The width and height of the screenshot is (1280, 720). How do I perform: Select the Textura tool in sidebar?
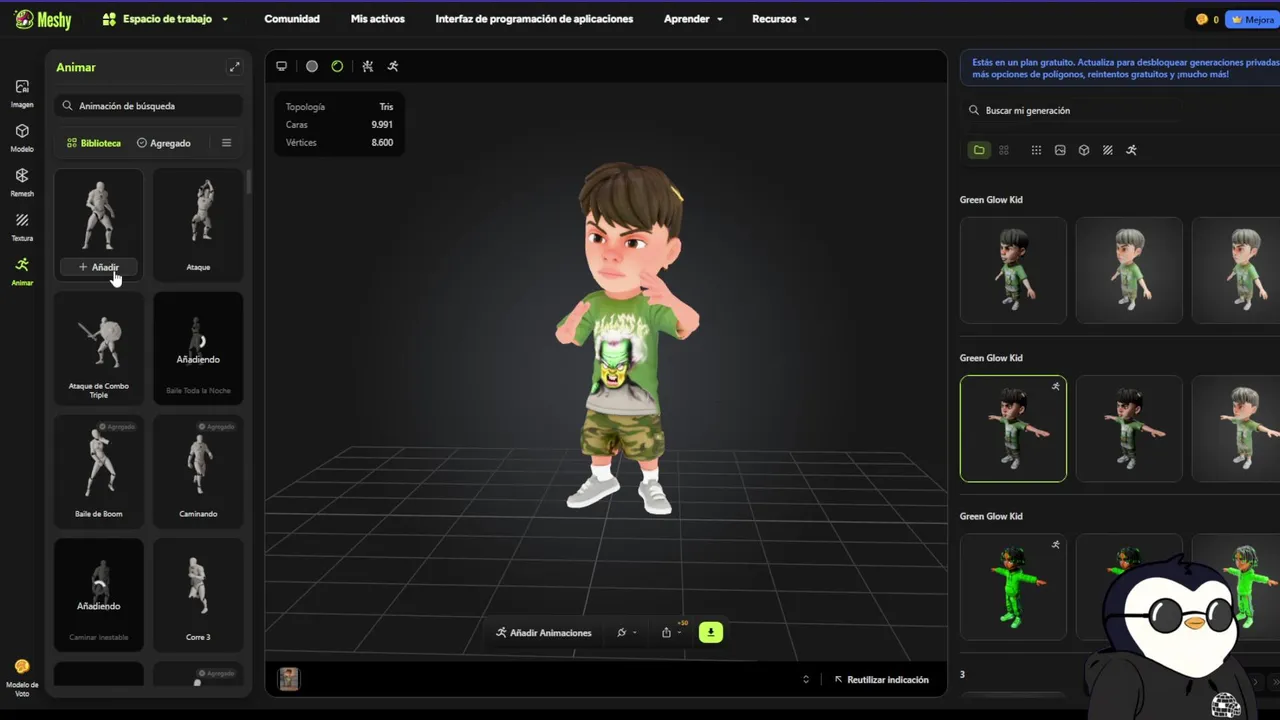(22, 227)
